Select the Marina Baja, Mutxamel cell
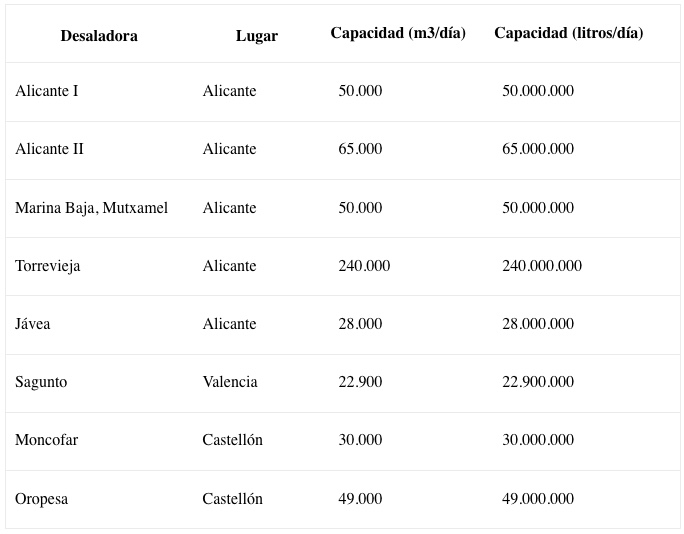This screenshot has height=534, width=684. tap(91, 208)
